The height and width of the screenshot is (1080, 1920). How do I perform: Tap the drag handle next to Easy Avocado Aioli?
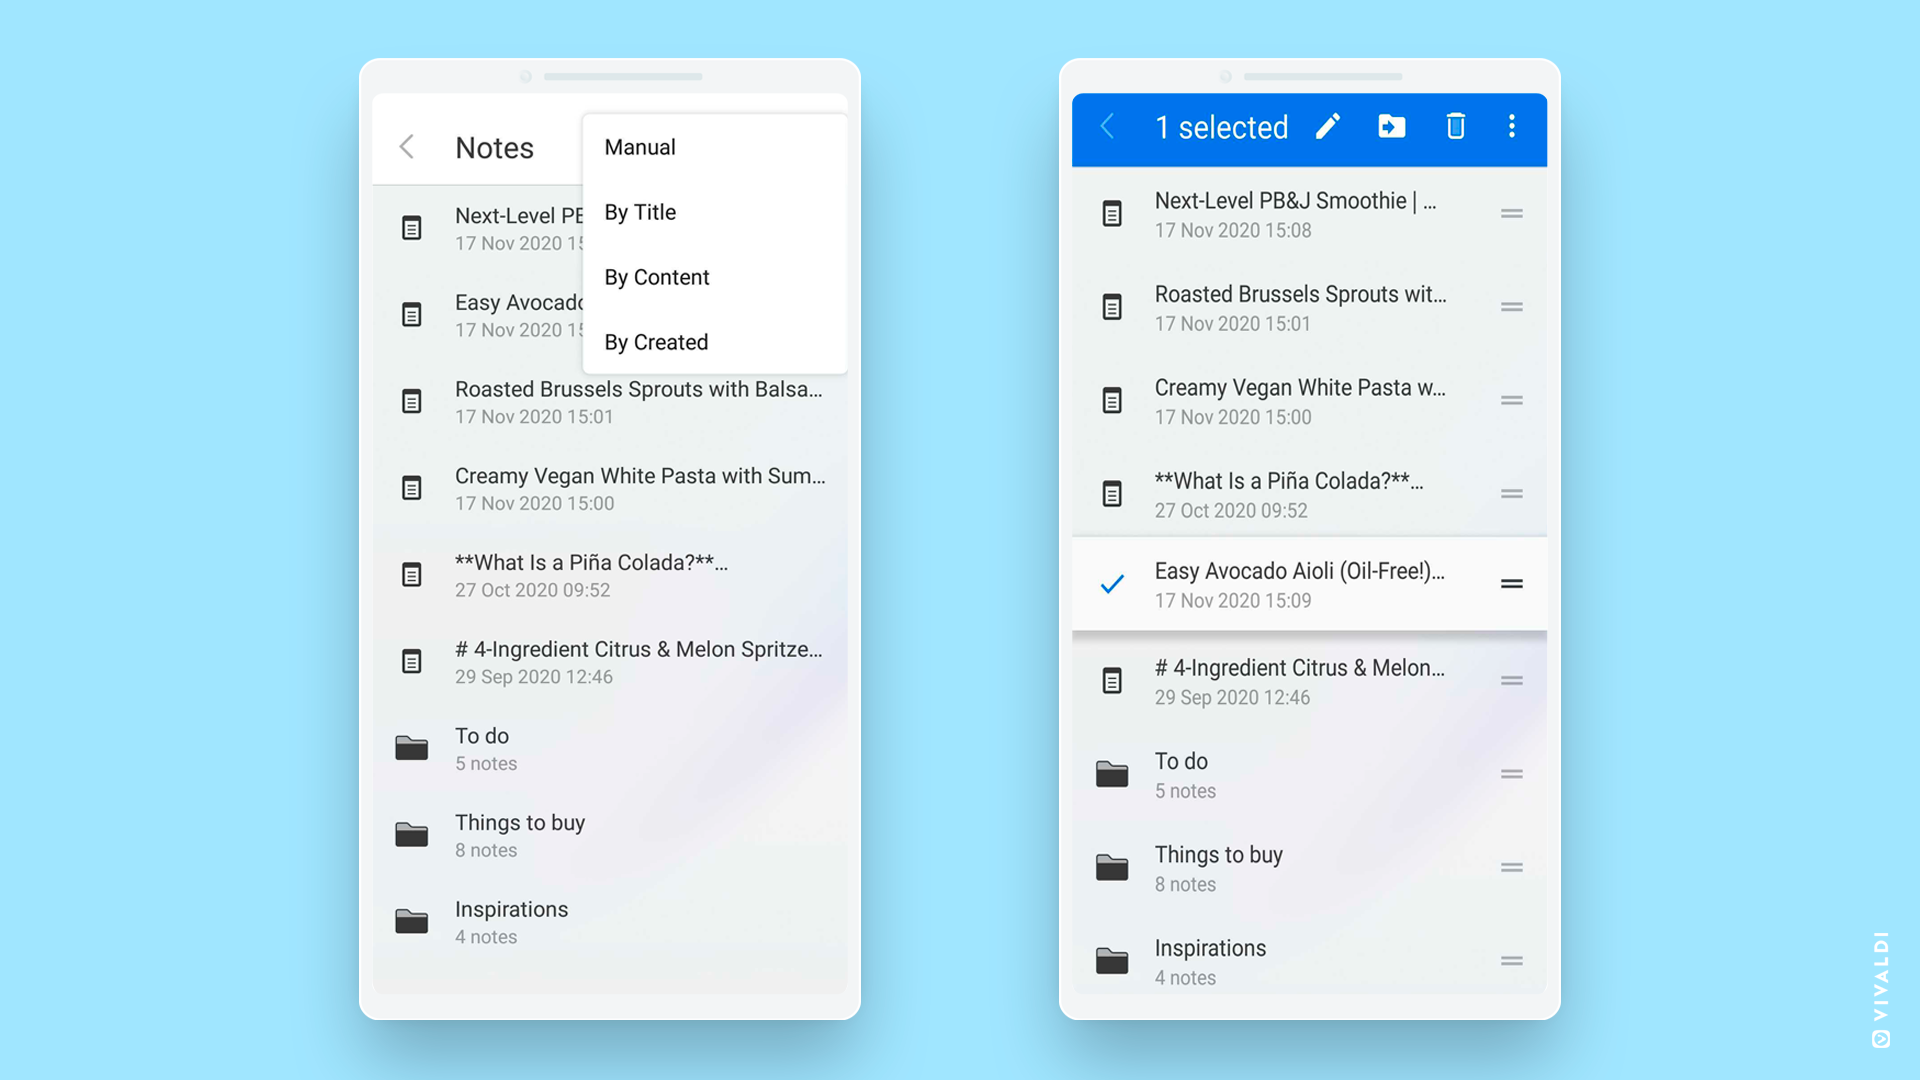tap(1511, 583)
